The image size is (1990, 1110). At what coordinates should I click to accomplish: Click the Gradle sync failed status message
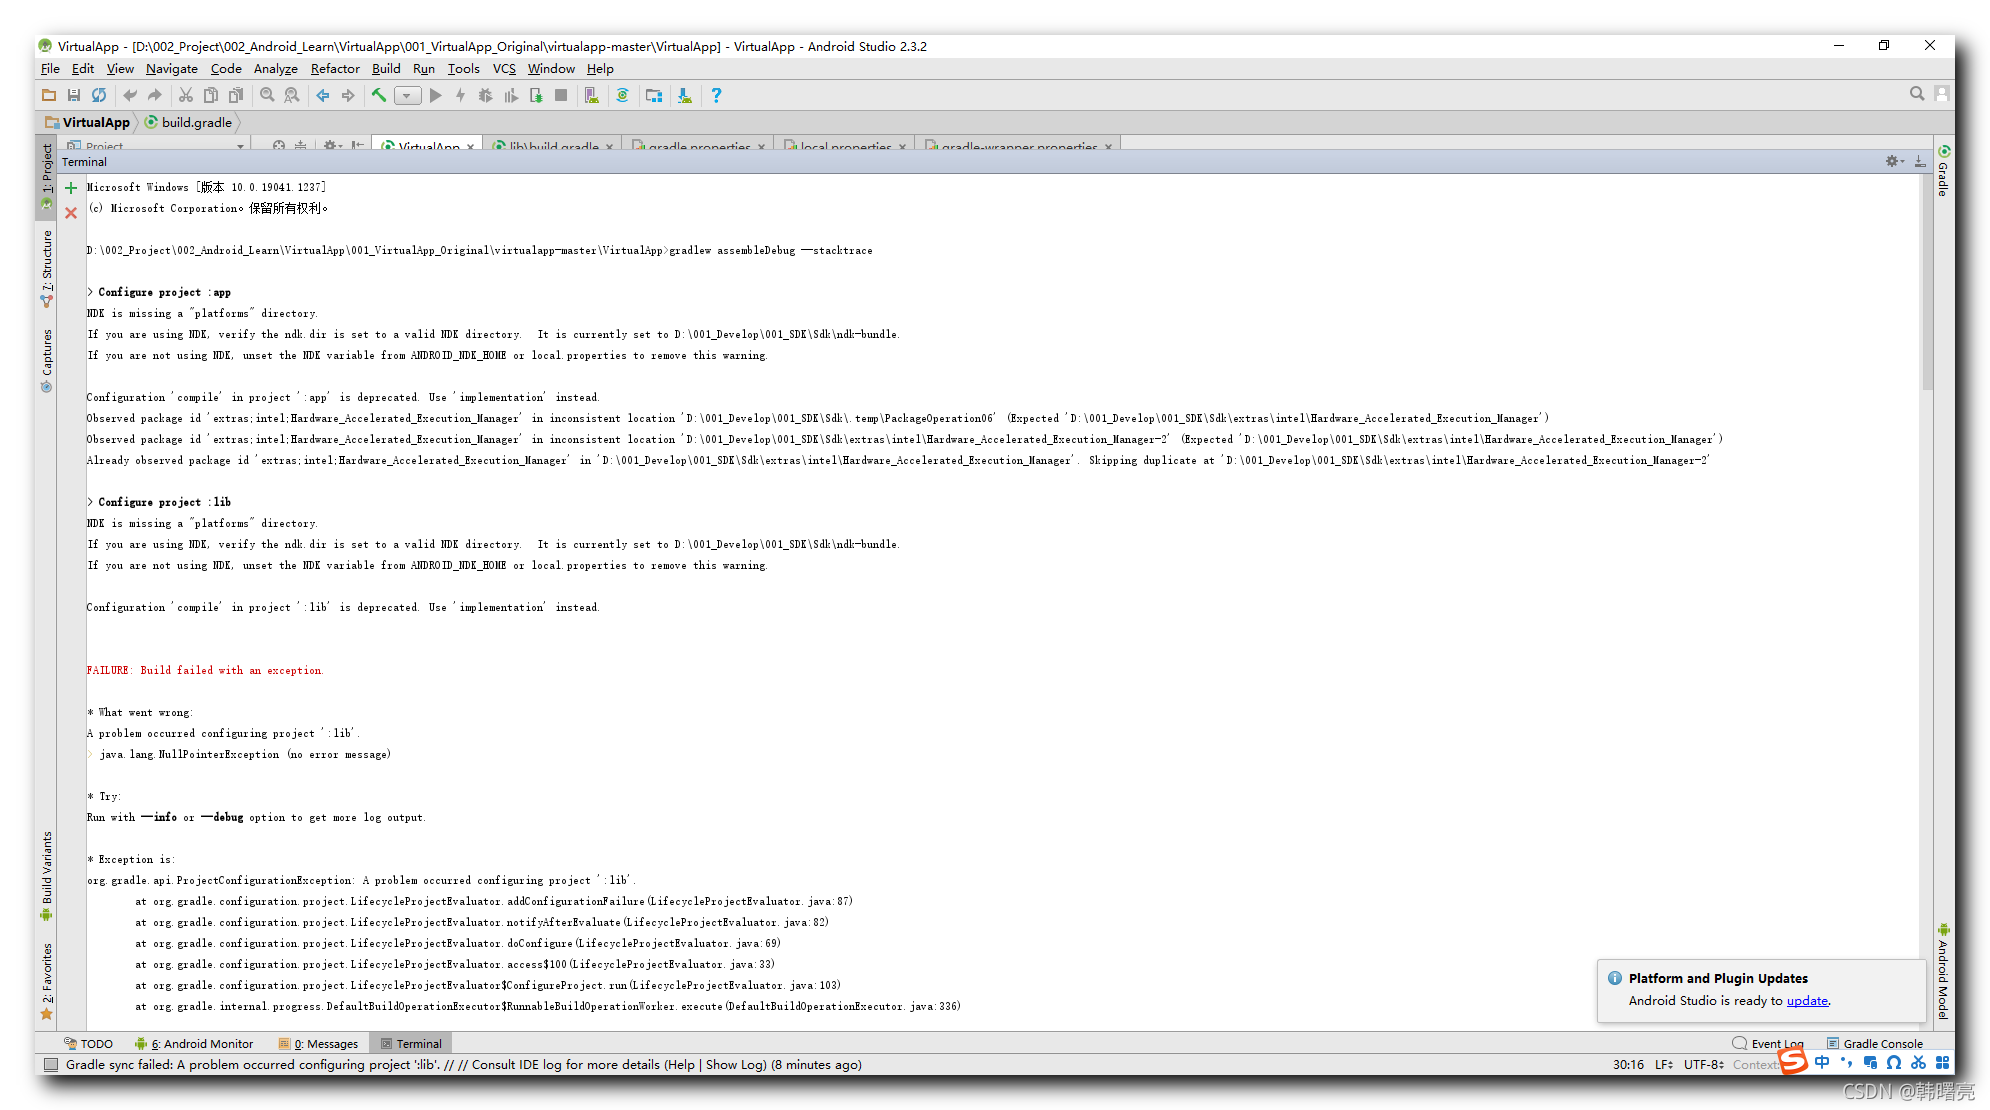point(464,1064)
